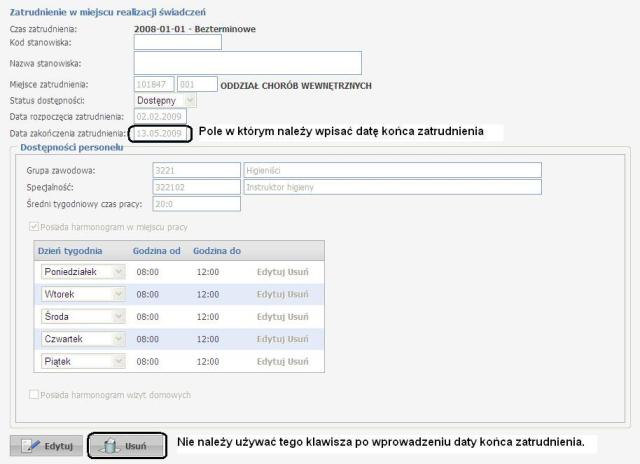This screenshot has width=640, height=464.
Task: Expand the Wtorek day dropdown
Action: (x=118, y=294)
